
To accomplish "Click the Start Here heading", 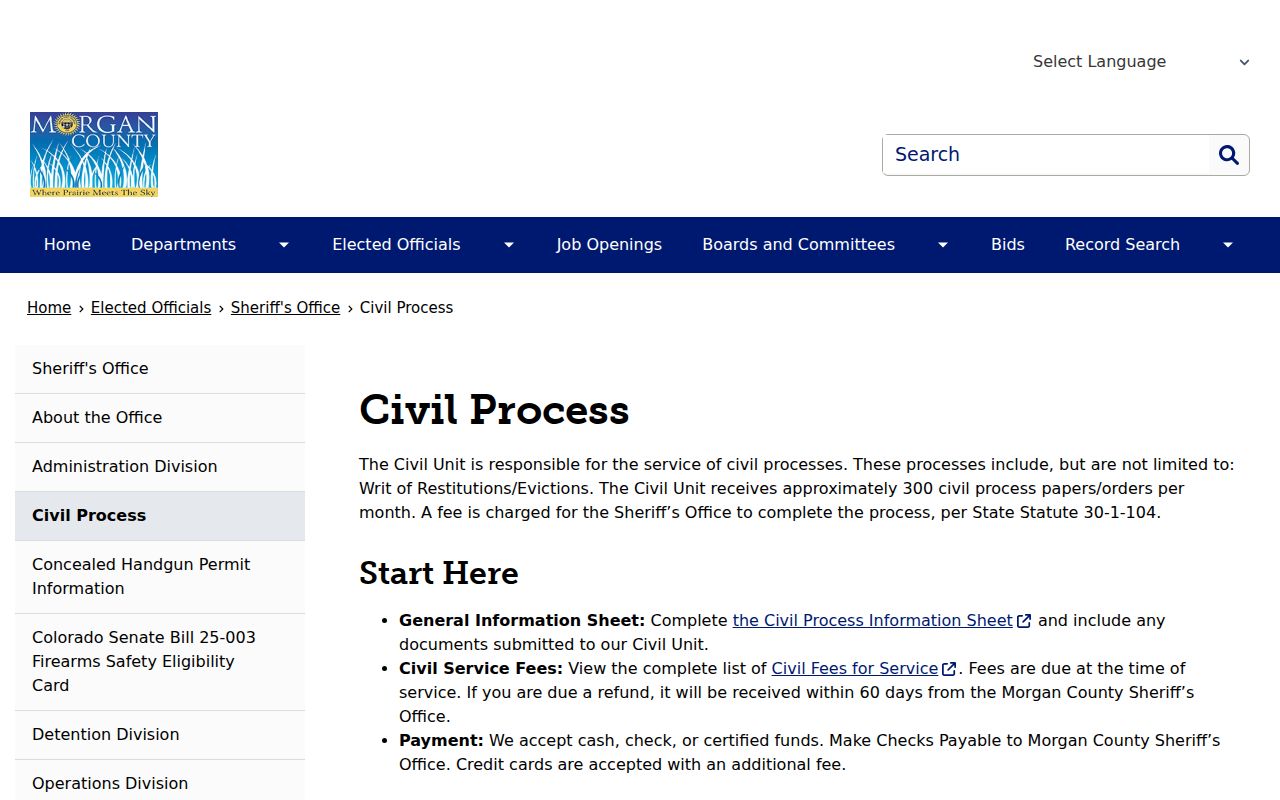I will 439,573.
